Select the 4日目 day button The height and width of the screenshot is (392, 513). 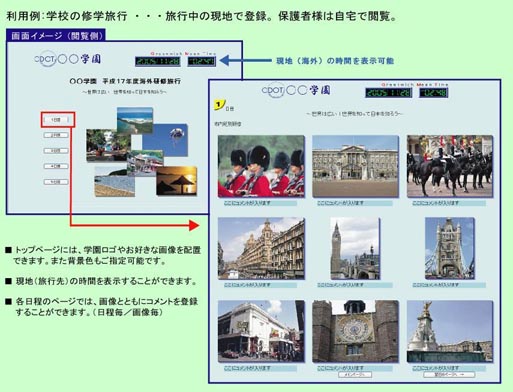56,166
